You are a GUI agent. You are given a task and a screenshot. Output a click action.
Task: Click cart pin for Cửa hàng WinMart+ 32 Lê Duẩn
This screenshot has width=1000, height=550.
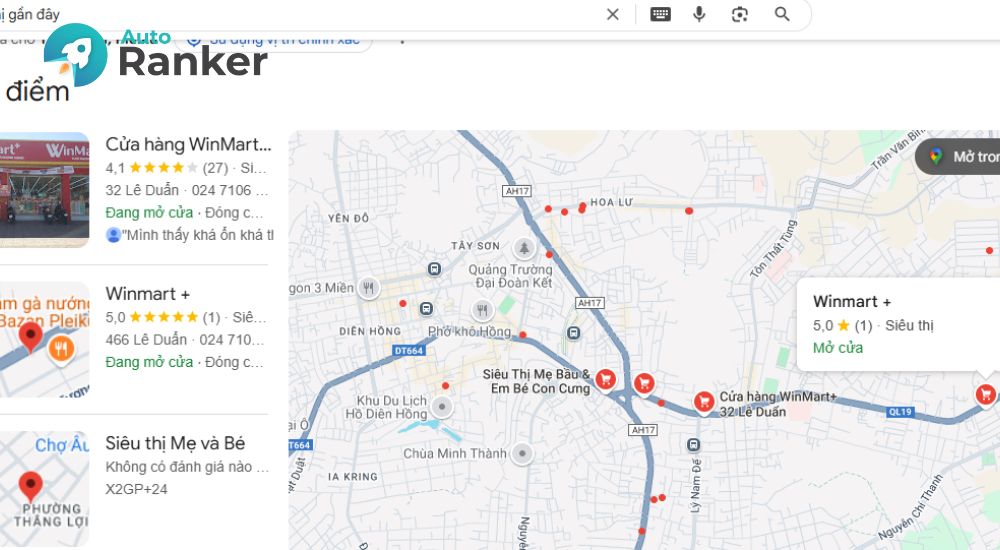click(x=704, y=402)
